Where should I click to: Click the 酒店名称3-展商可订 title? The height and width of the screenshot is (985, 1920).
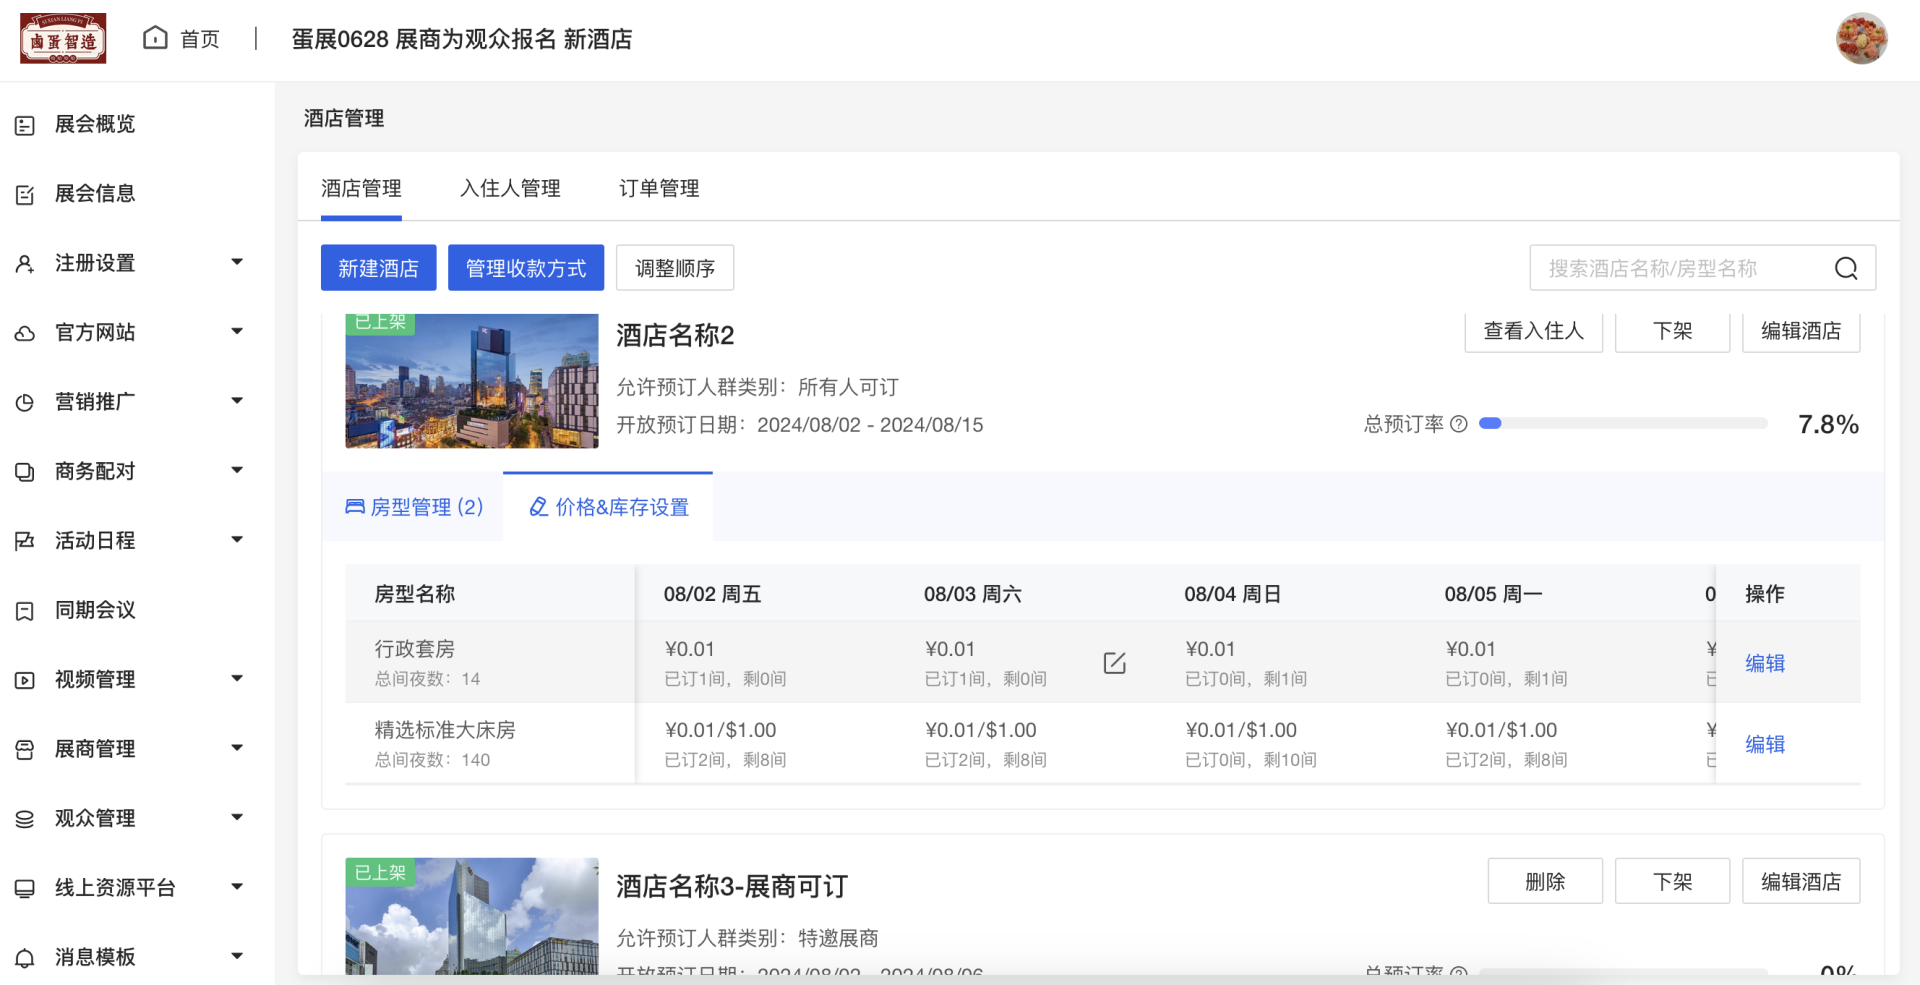[x=732, y=886]
